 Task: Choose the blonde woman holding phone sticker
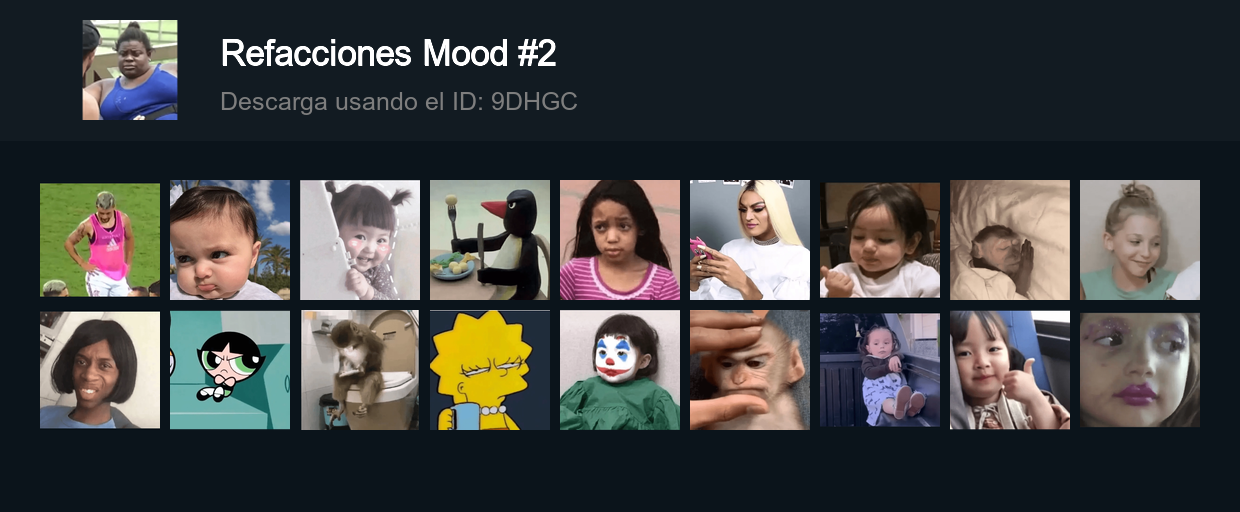(750, 240)
